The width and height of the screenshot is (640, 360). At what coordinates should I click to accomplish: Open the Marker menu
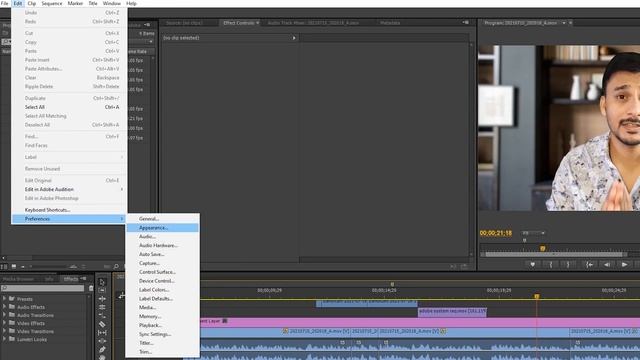click(x=75, y=3)
